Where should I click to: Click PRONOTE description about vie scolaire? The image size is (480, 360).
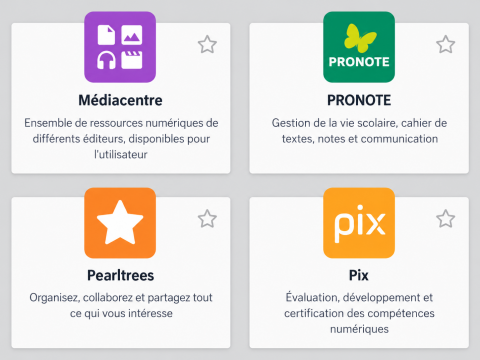(x=359, y=131)
